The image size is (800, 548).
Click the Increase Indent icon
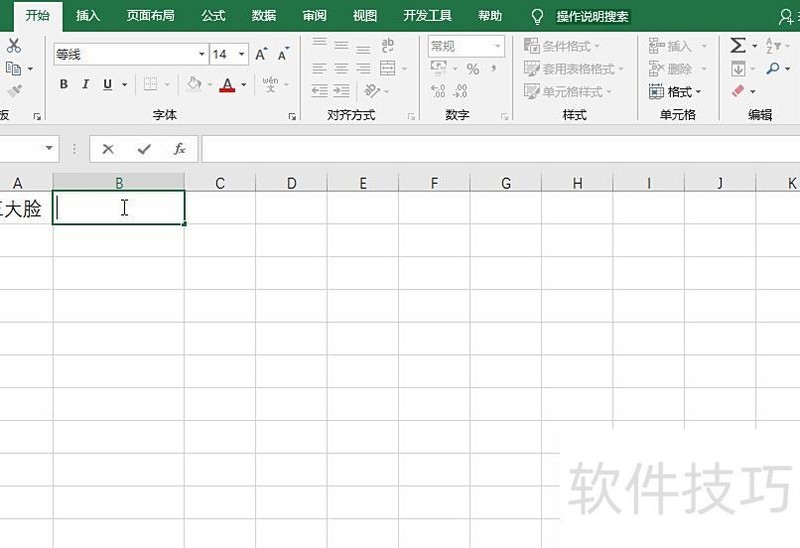341,91
